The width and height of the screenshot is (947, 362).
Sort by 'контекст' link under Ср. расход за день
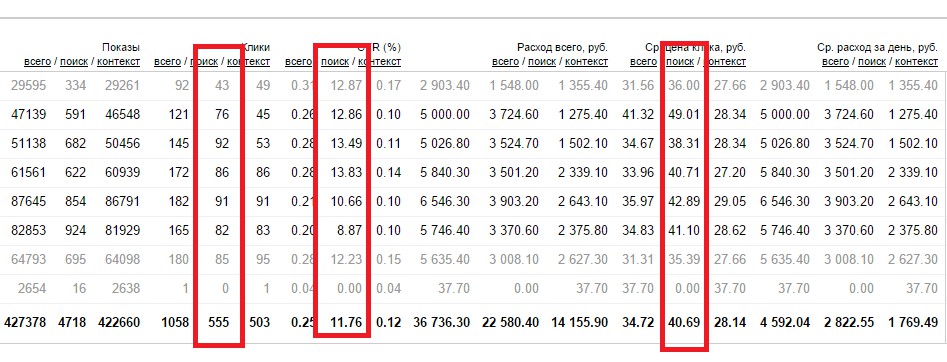917,62
